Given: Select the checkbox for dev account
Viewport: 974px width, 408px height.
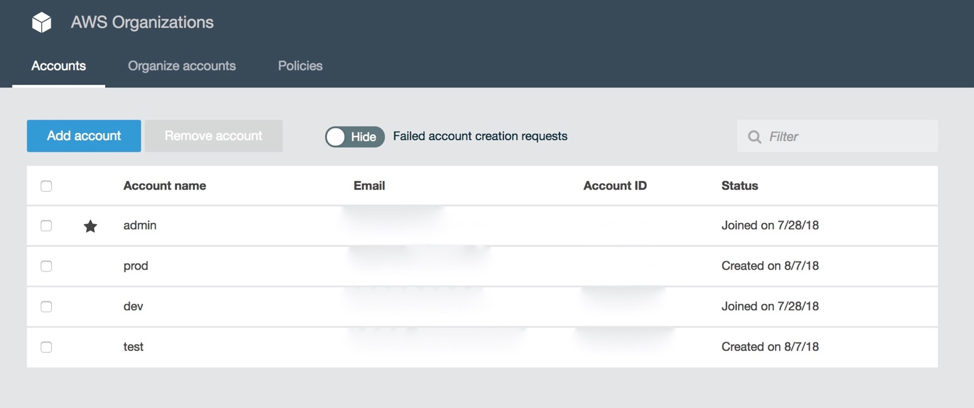Looking at the screenshot, I should click(x=46, y=306).
